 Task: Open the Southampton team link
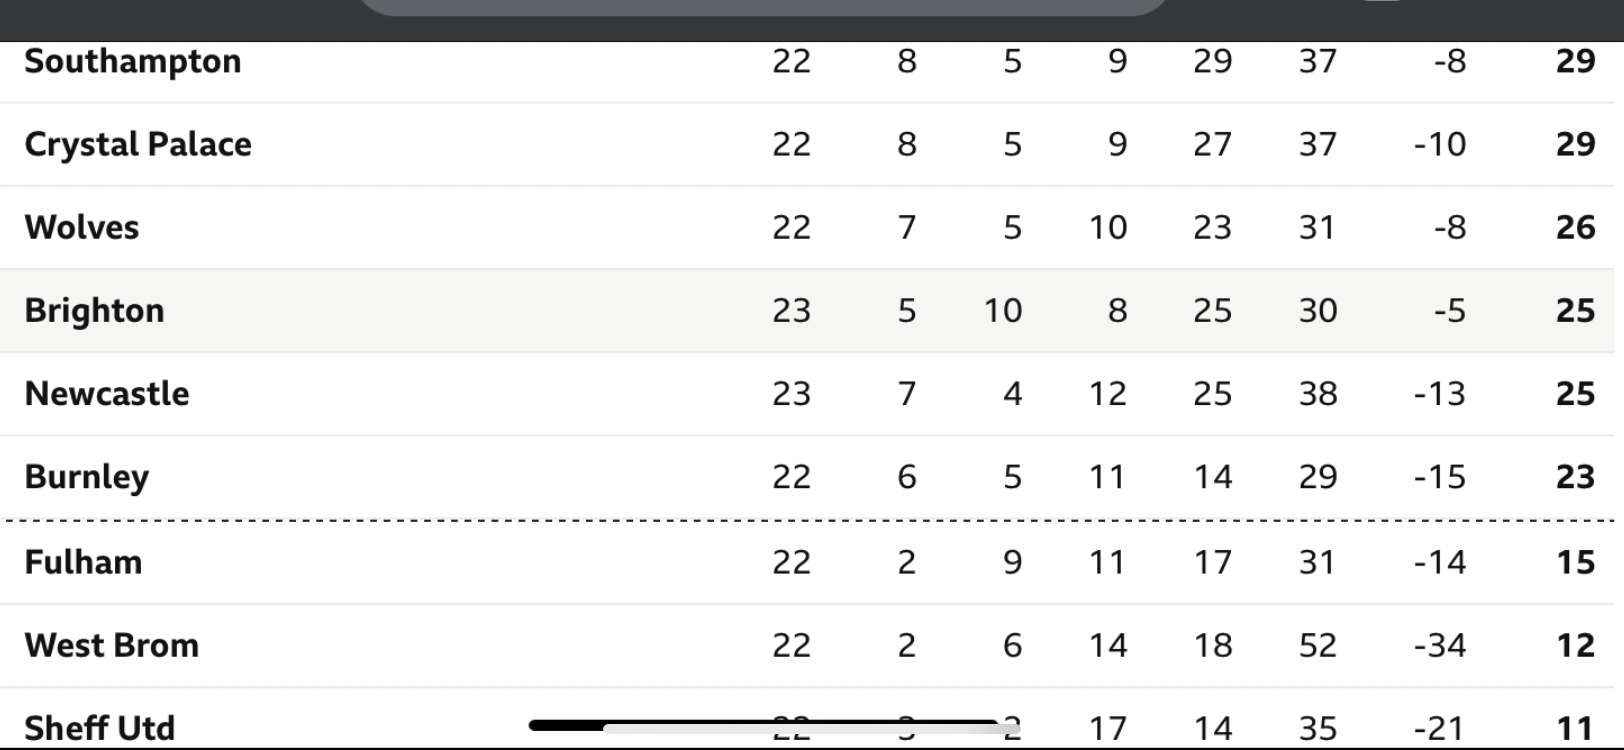(x=132, y=62)
